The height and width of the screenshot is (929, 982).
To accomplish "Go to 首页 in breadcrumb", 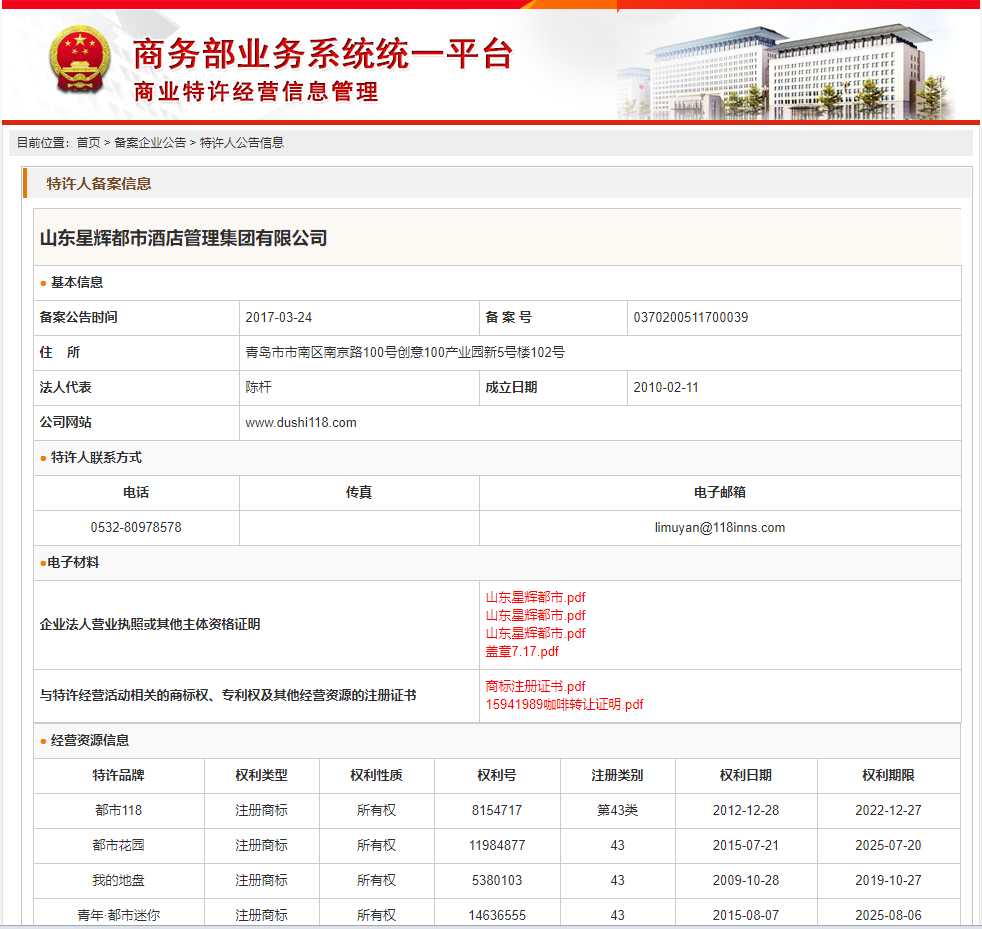I will (88, 143).
